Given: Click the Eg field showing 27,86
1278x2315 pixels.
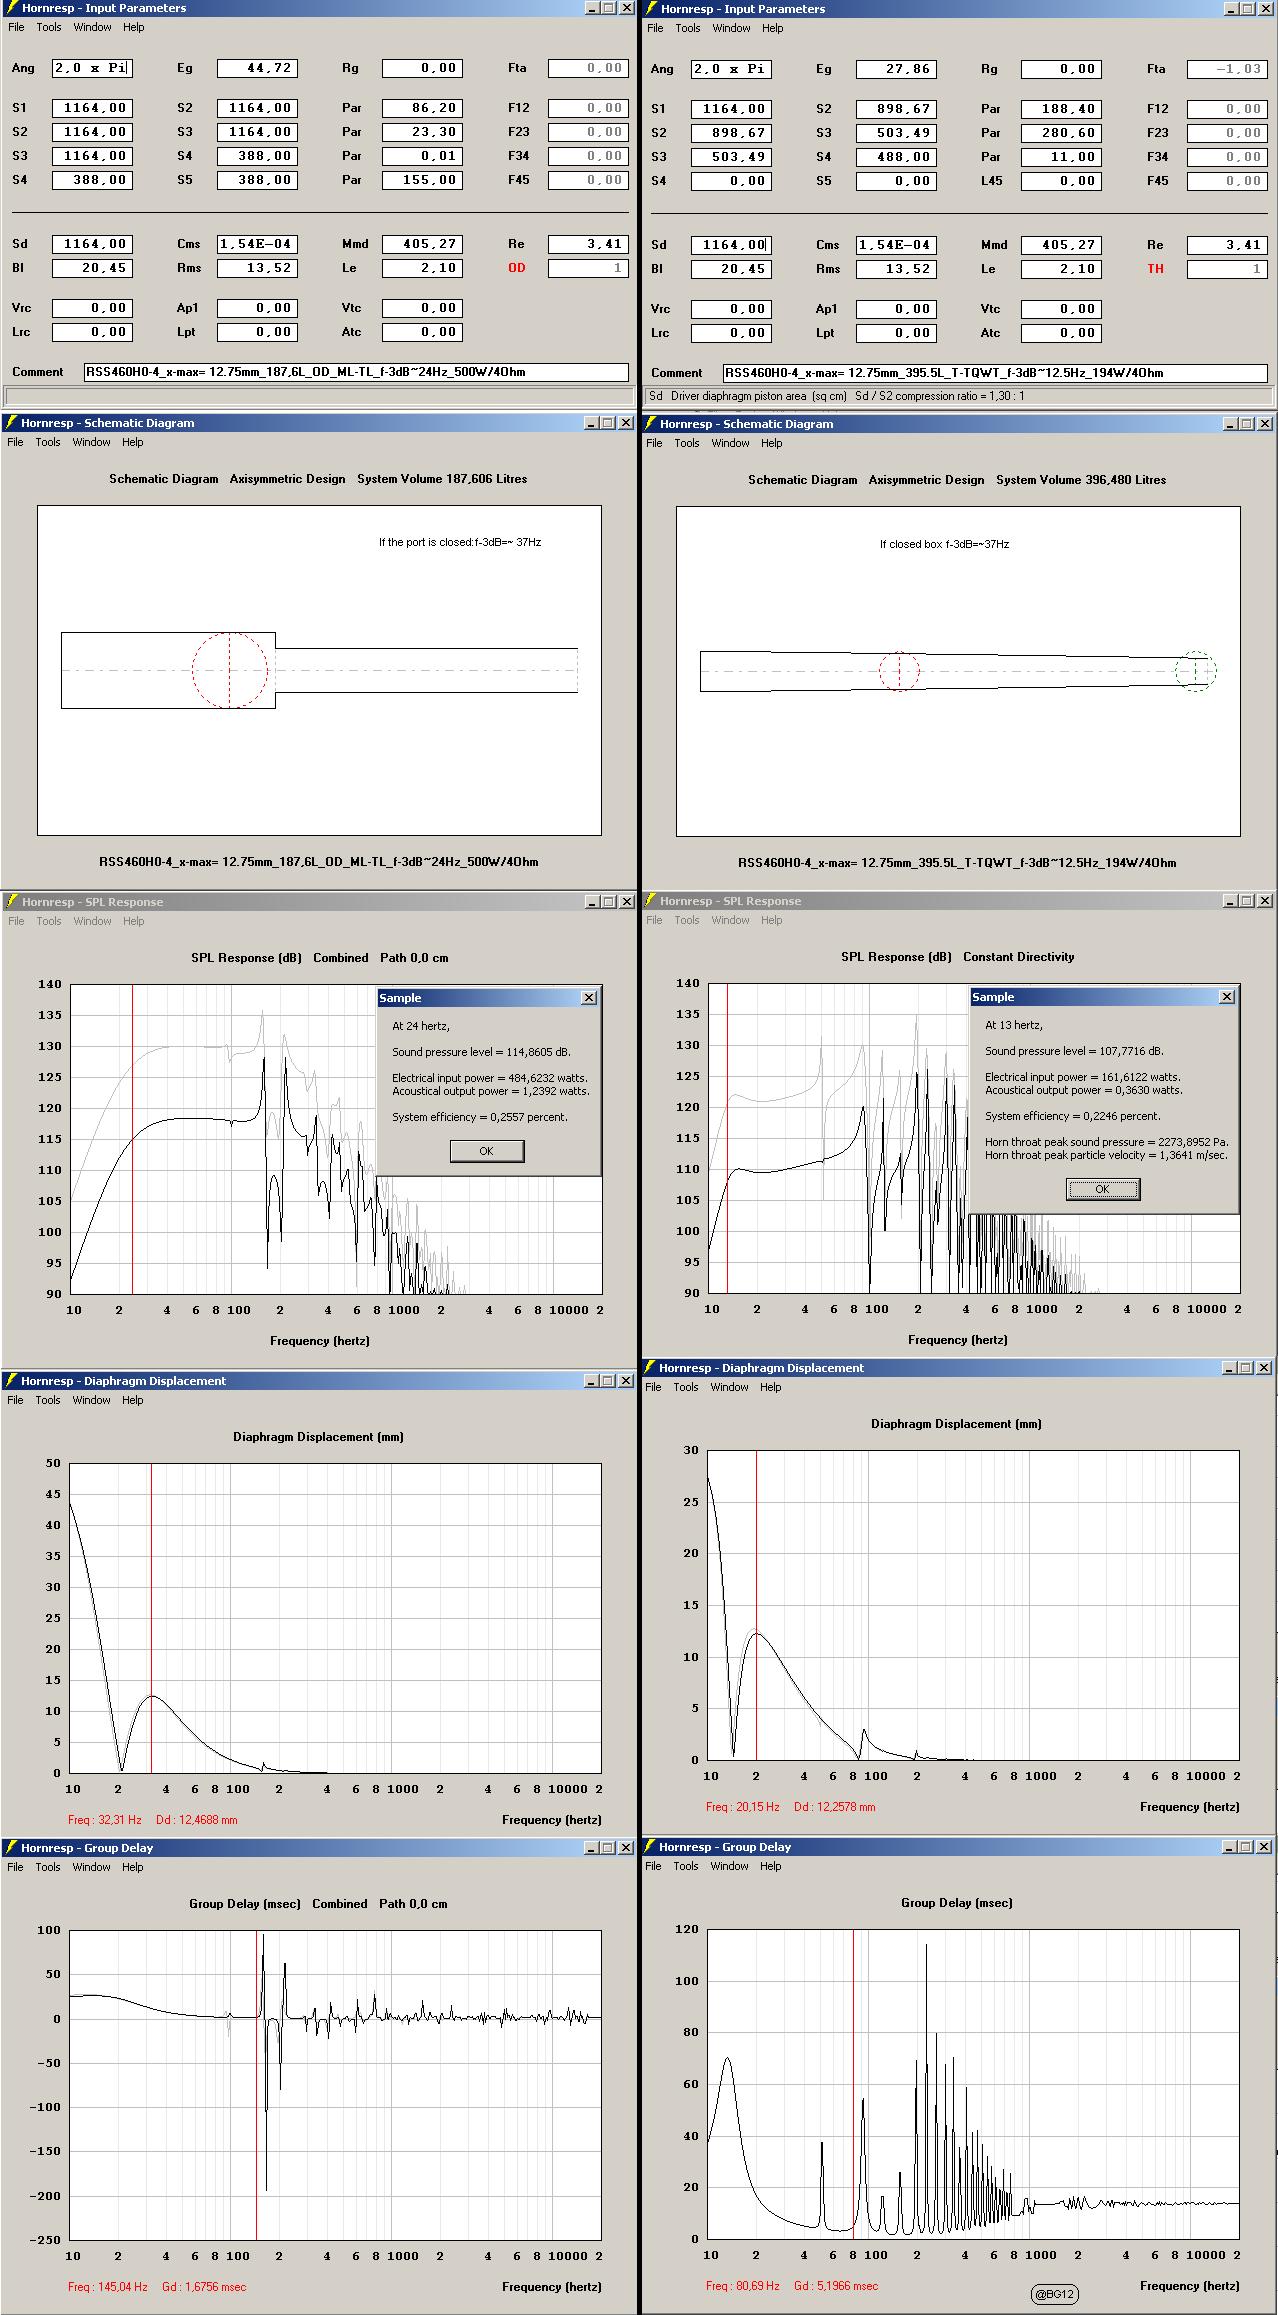Looking at the screenshot, I should [896, 69].
